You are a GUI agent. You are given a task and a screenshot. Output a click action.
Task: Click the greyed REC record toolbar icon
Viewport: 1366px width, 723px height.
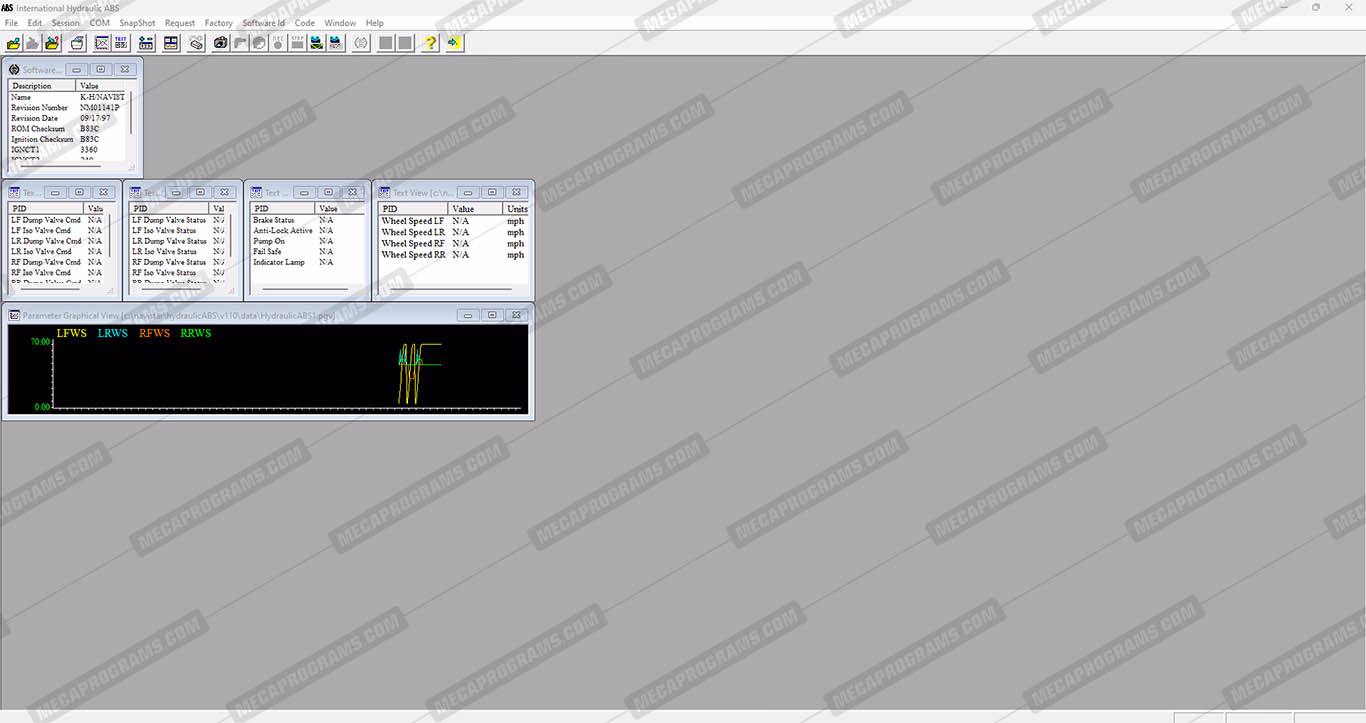tap(278, 43)
